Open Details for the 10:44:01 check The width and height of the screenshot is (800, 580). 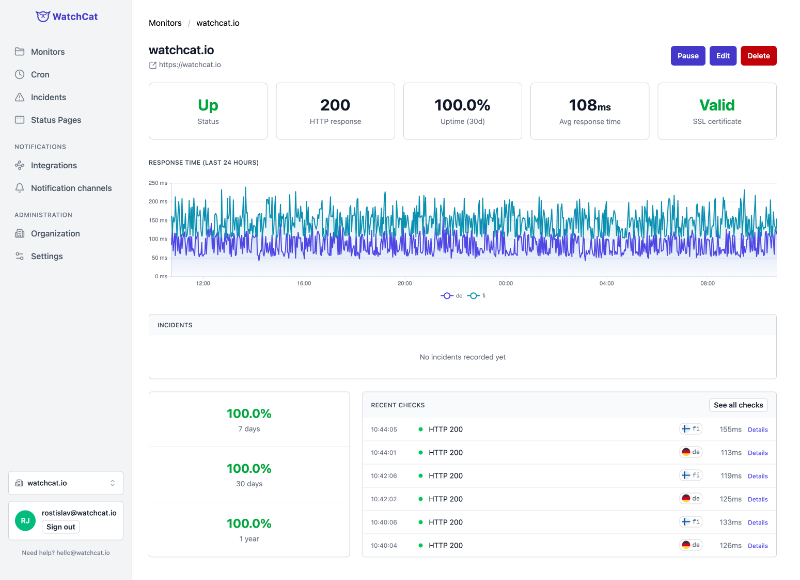(x=758, y=452)
